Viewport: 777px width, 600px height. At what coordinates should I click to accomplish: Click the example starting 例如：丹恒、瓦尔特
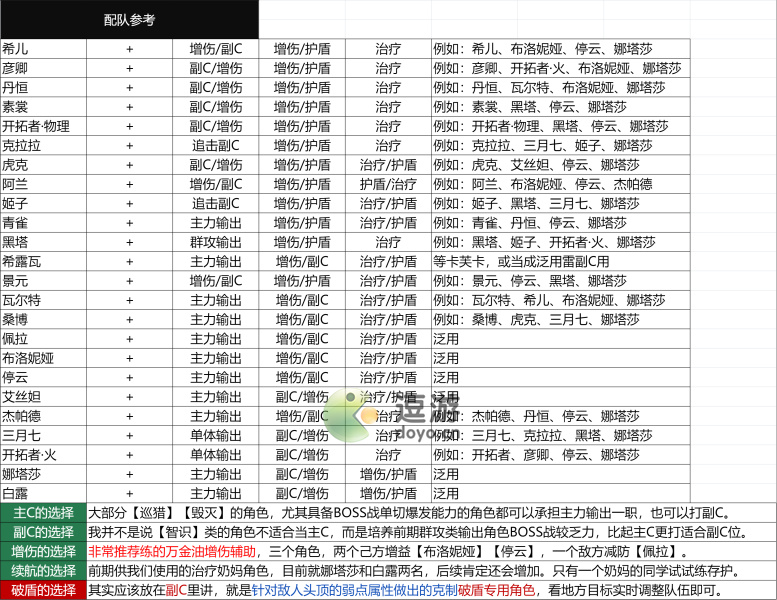click(x=550, y=88)
